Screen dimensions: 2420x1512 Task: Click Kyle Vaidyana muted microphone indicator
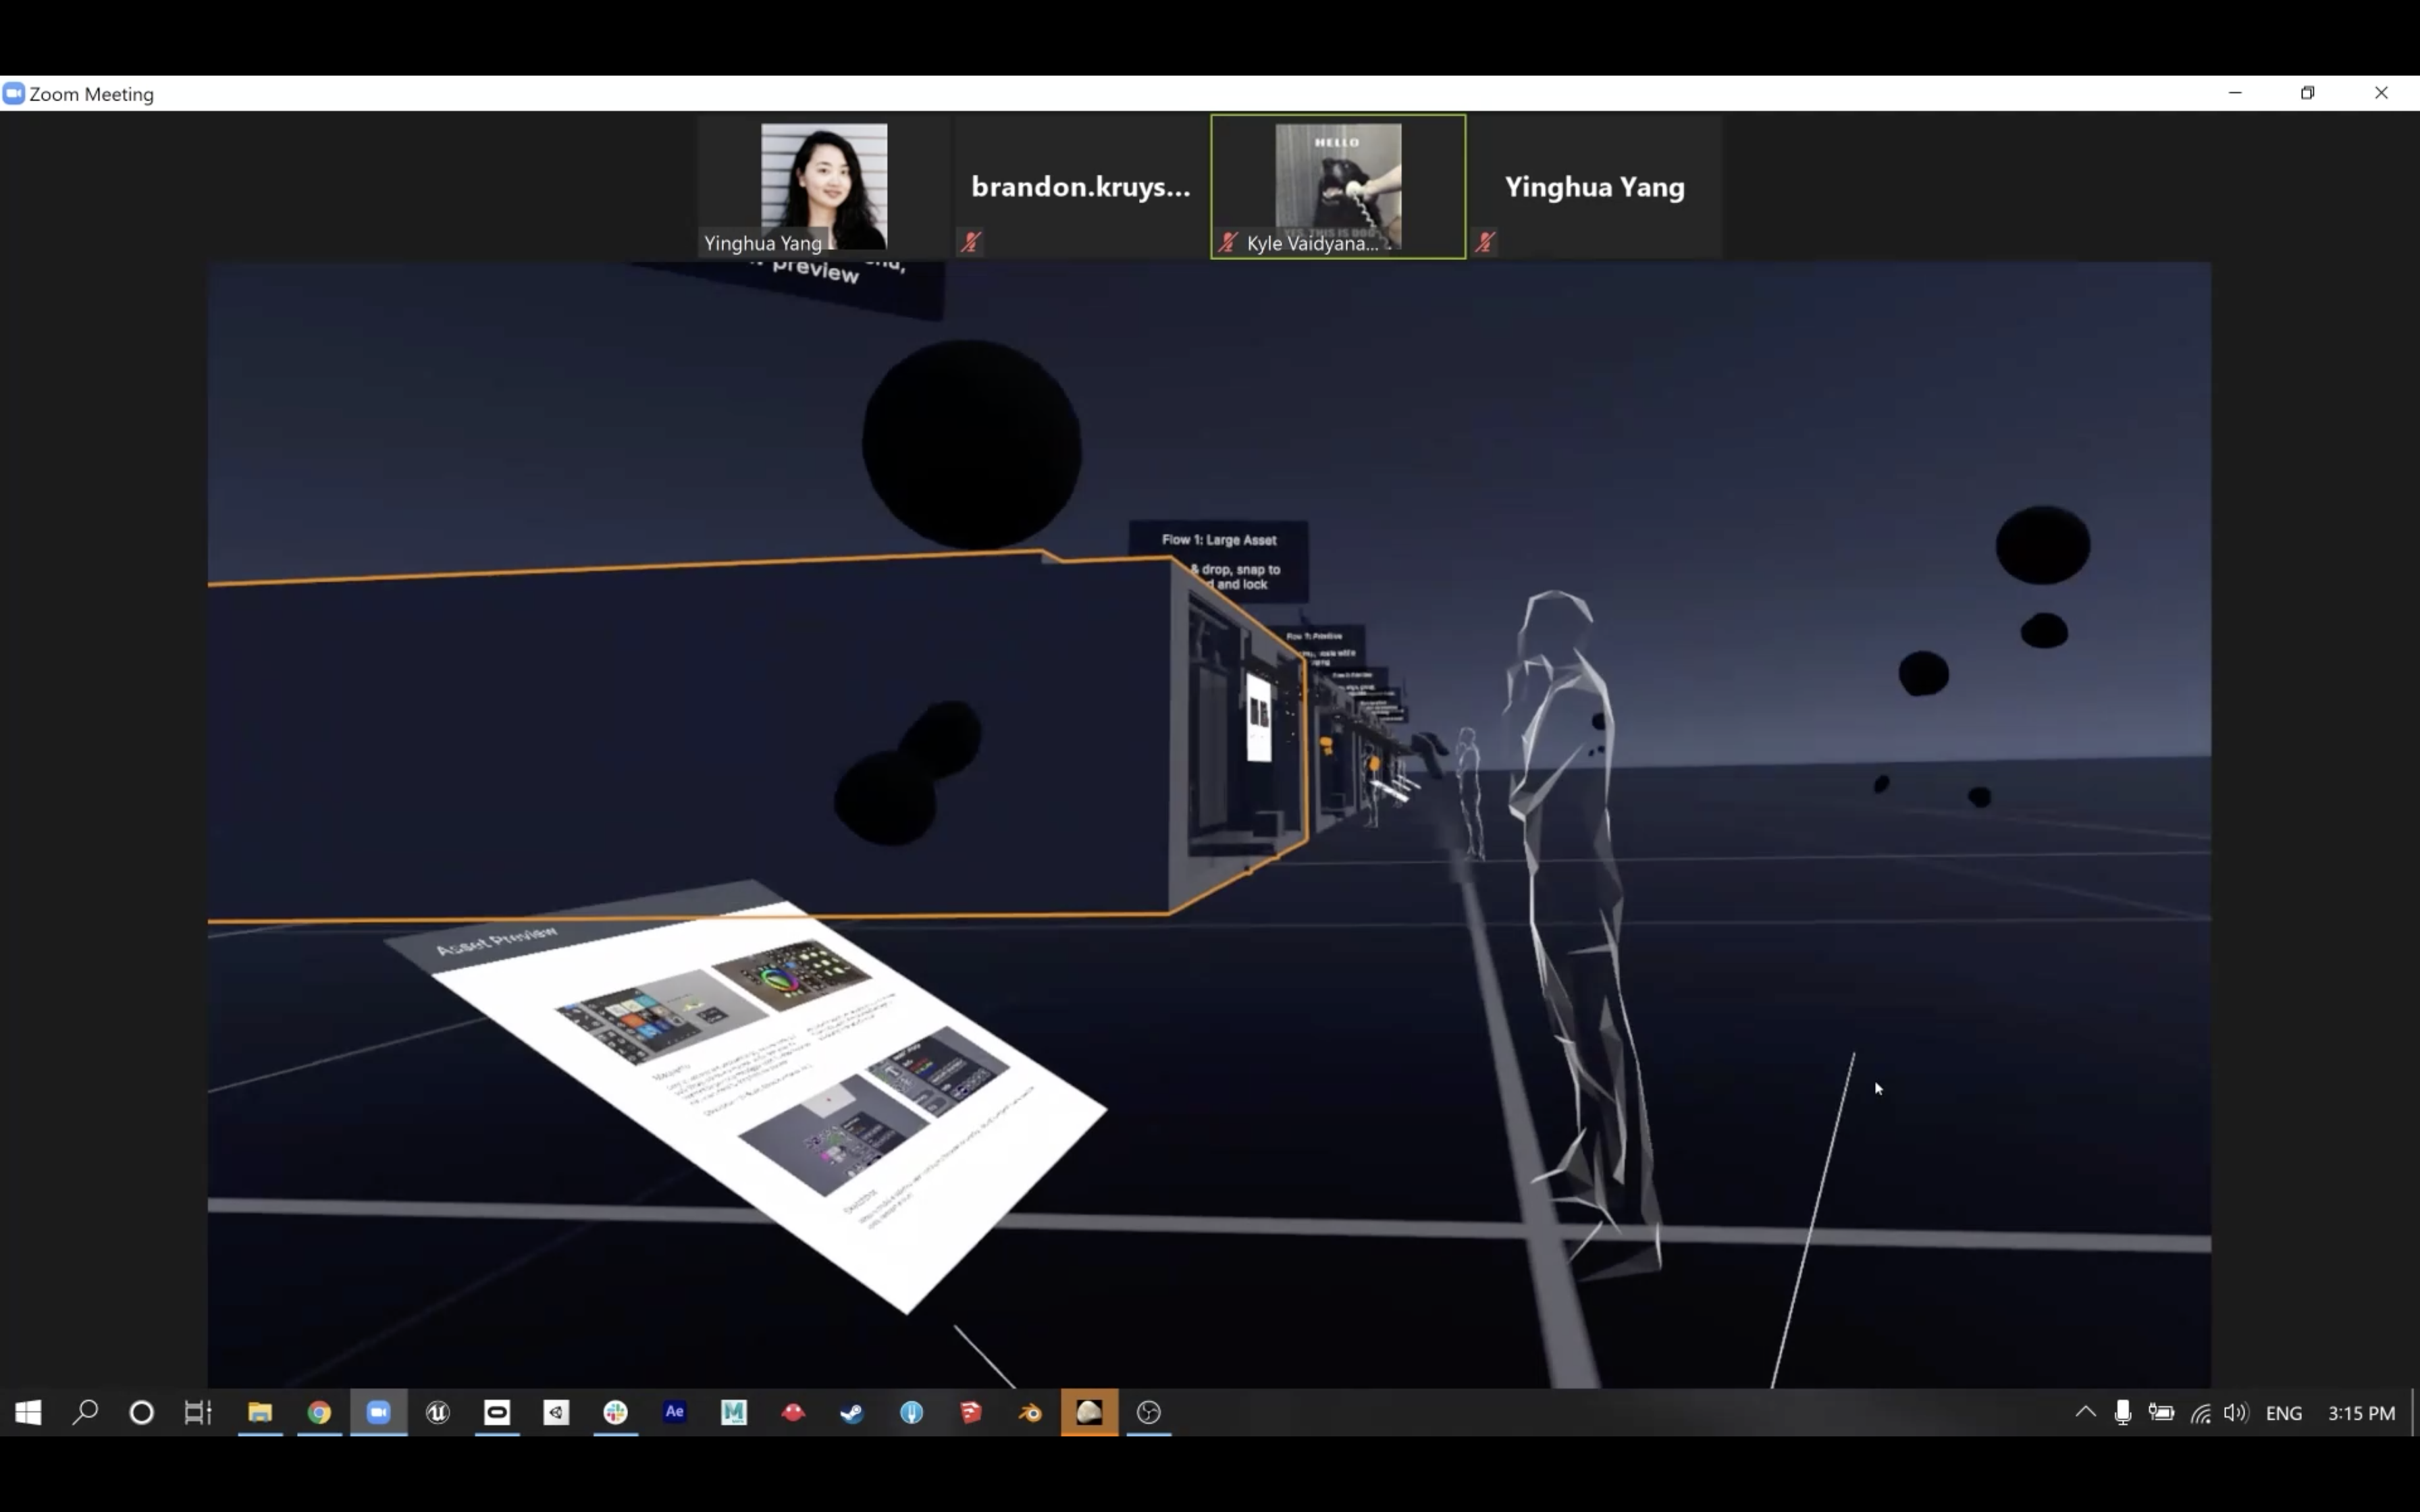(x=1228, y=242)
